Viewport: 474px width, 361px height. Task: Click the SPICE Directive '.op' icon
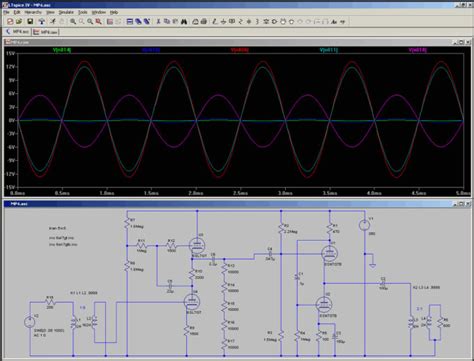point(343,22)
